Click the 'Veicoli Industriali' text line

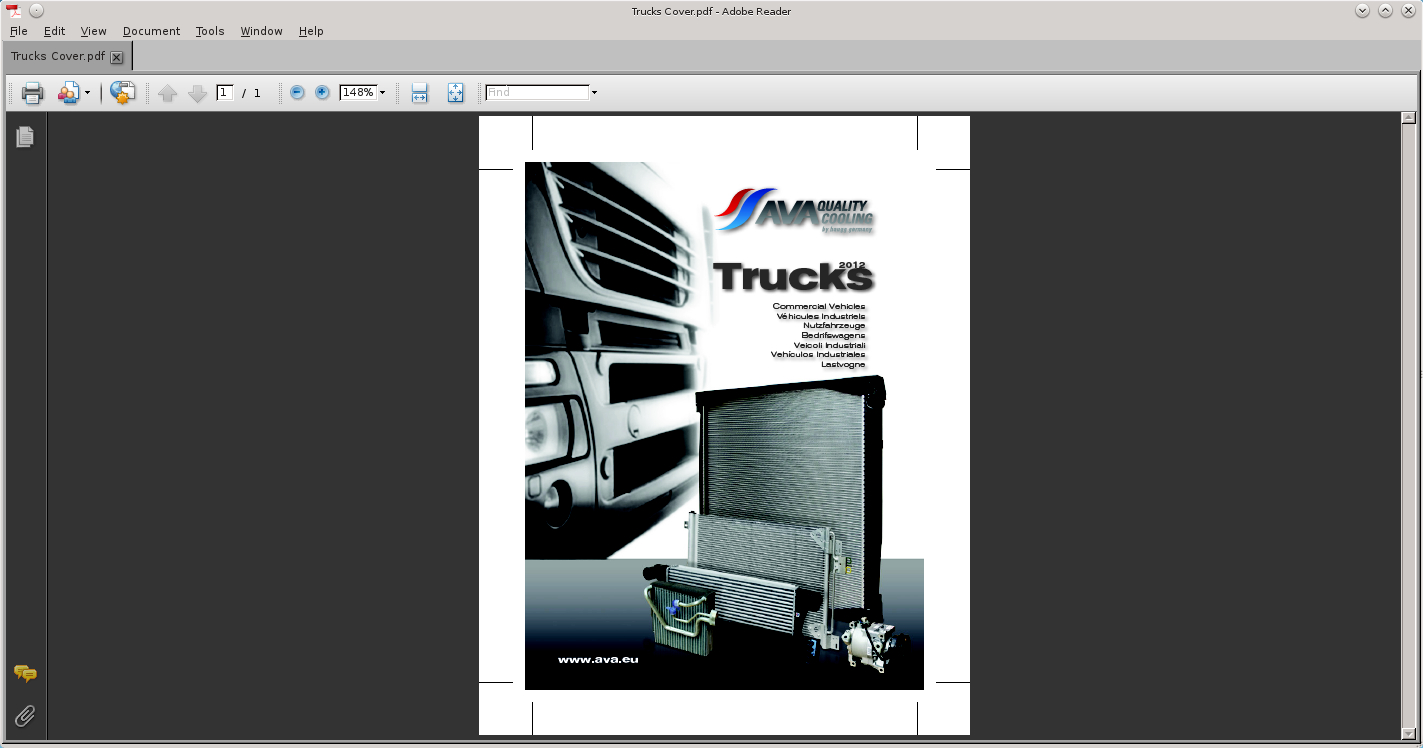830,345
